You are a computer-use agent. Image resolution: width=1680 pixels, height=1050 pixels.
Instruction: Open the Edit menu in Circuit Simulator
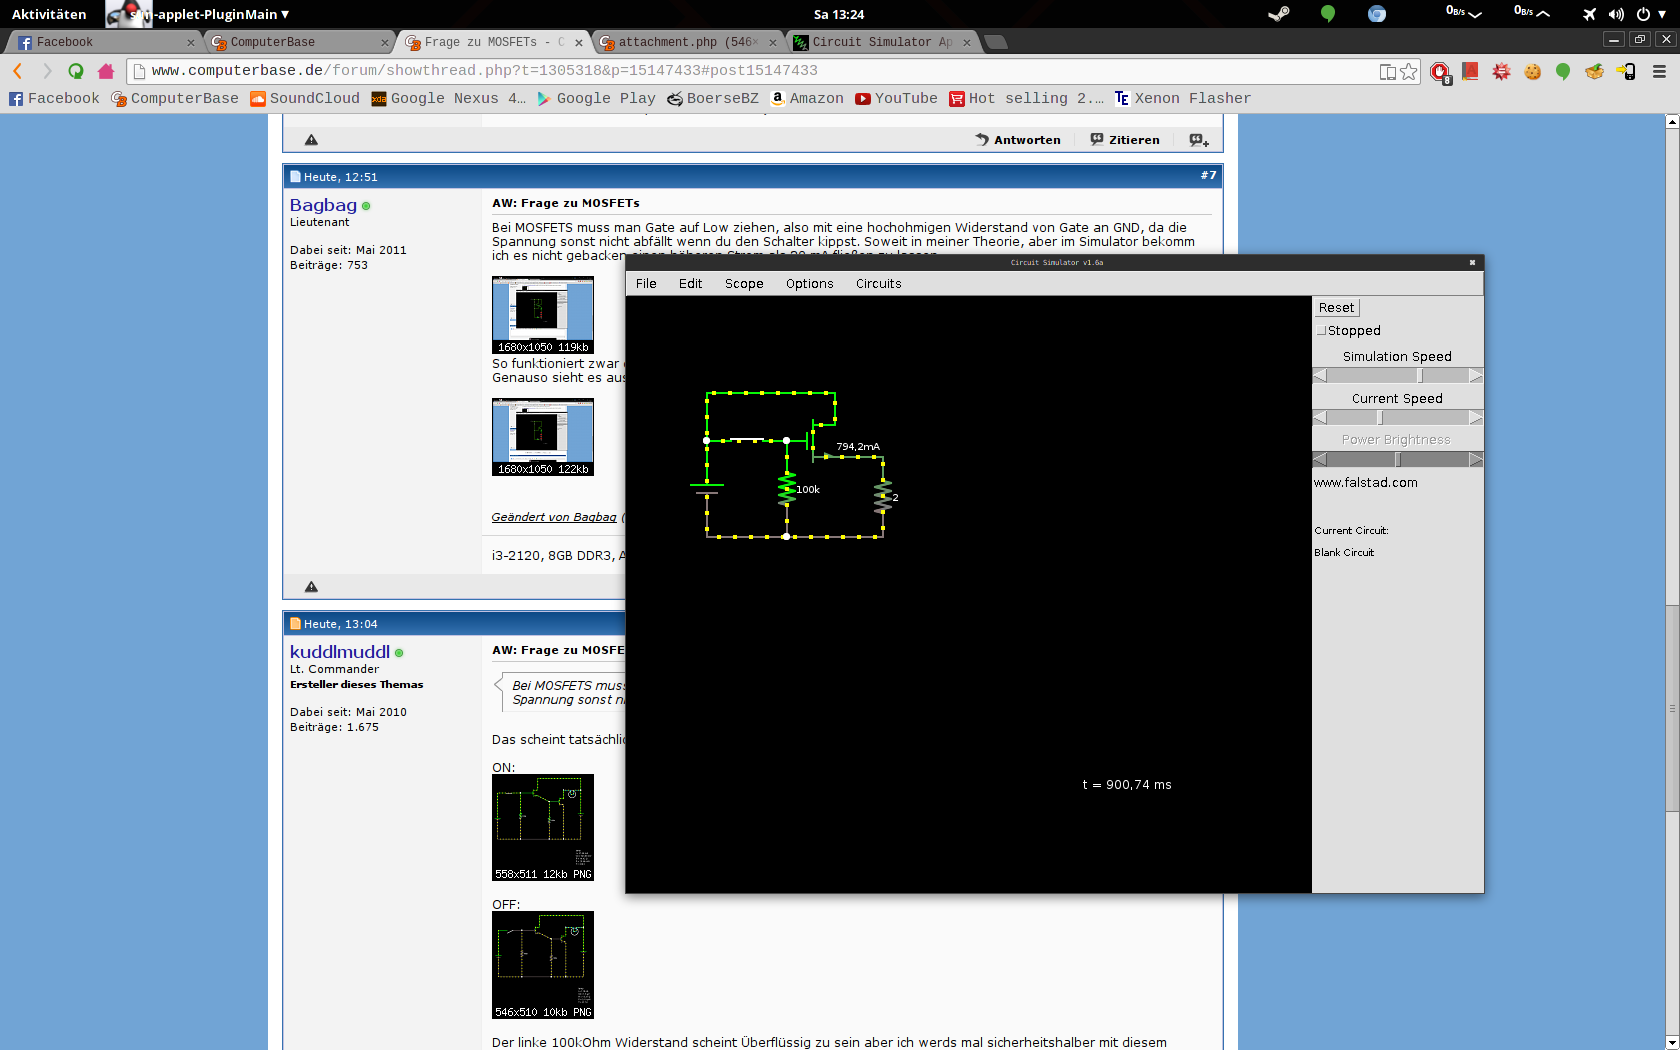pyautogui.click(x=690, y=284)
